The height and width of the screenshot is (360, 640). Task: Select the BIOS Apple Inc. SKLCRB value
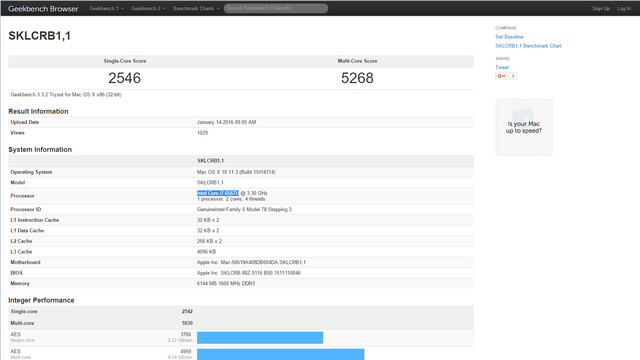point(249,273)
